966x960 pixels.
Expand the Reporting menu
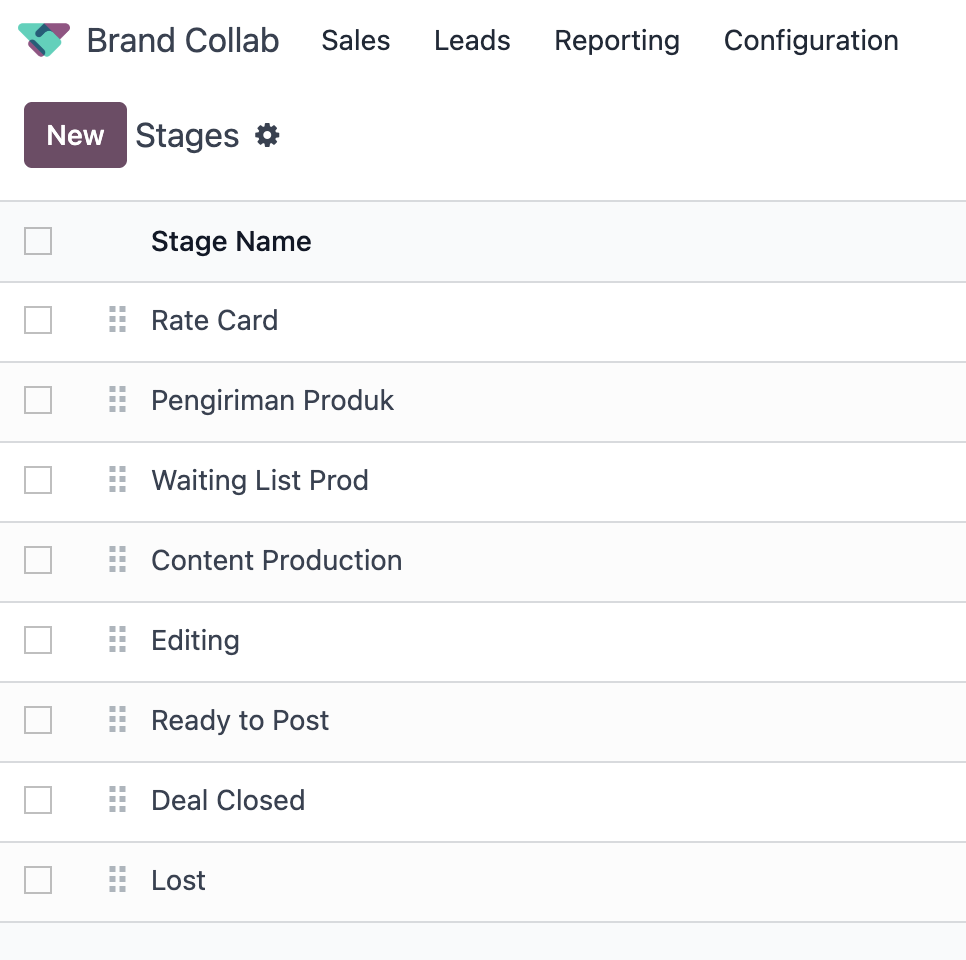617,41
